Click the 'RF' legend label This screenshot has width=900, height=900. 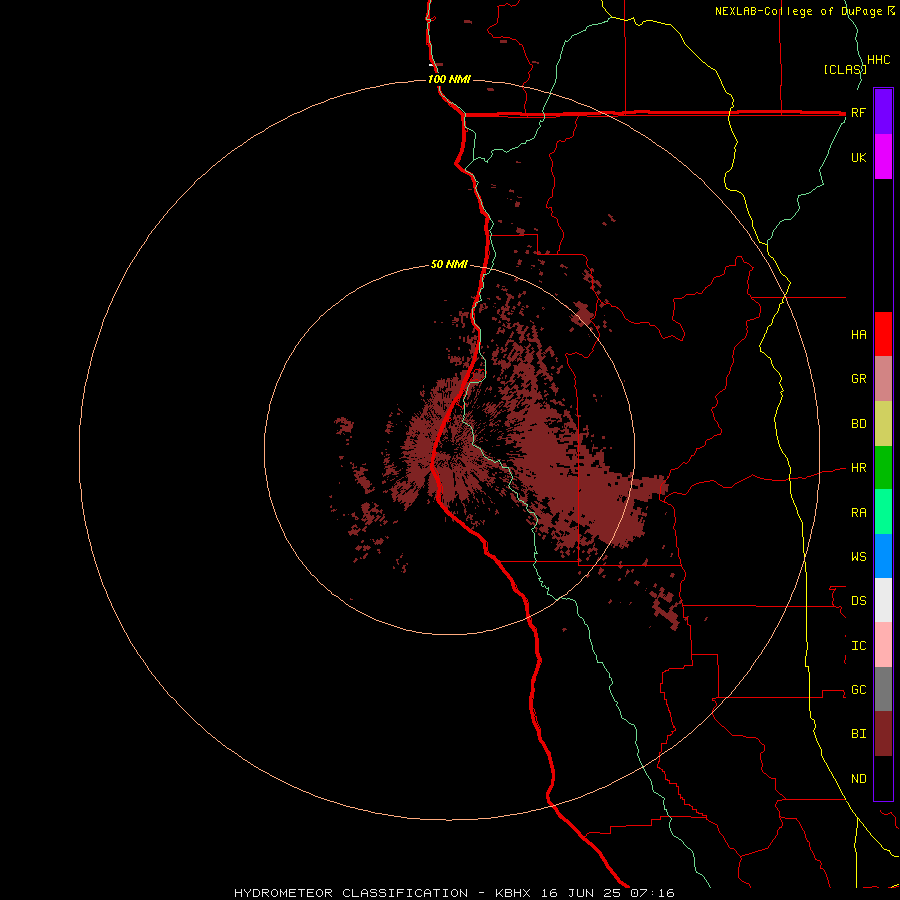(858, 113)
